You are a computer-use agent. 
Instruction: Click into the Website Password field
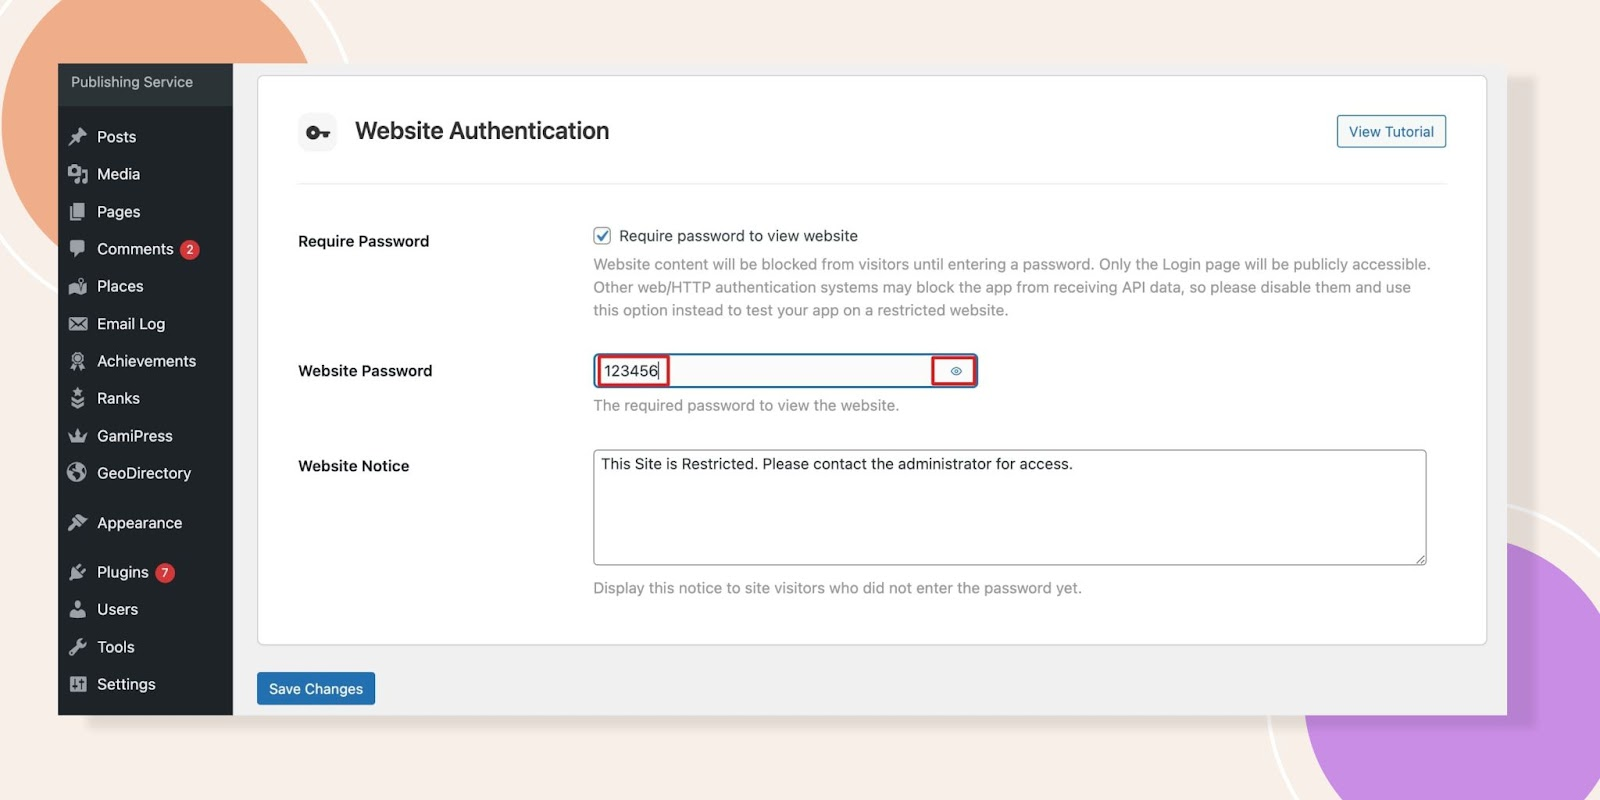(785, 371)
